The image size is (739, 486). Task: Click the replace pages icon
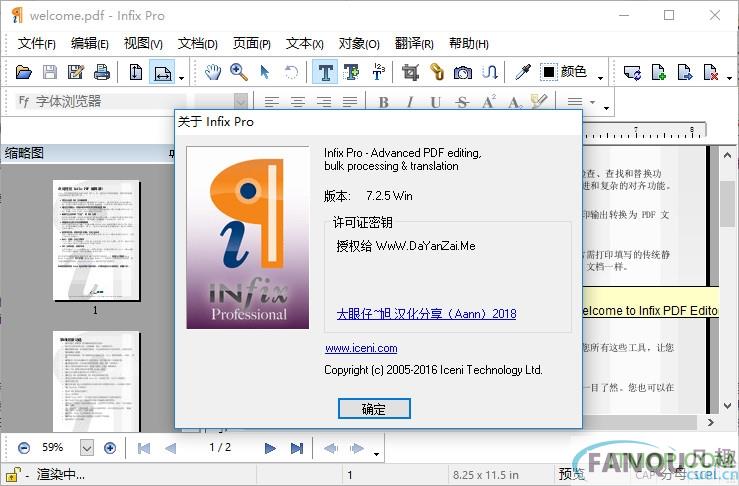pyautogui.click(x=632, y=73)
